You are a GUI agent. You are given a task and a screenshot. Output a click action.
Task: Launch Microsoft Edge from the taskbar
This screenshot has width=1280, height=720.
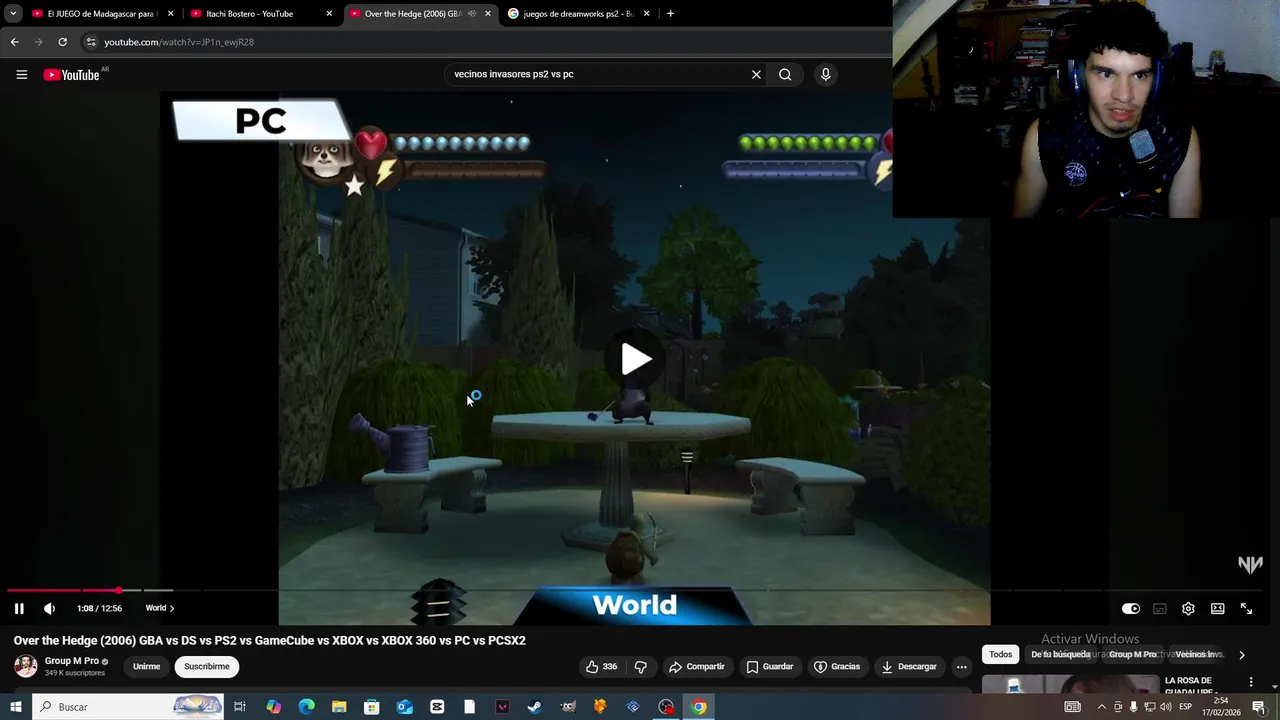click(x=306, y=707)
